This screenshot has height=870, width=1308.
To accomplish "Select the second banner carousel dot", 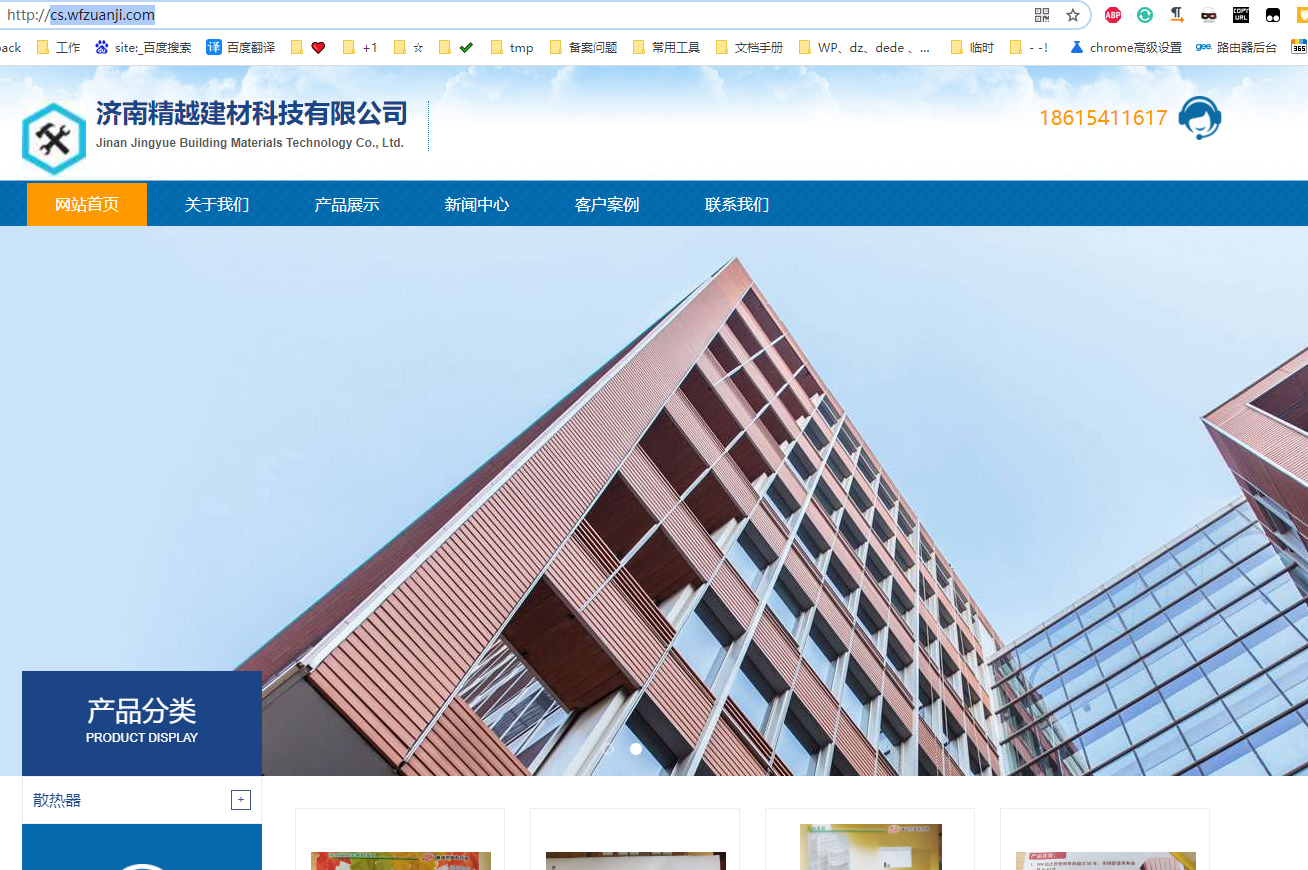I will tap(636, 748).
